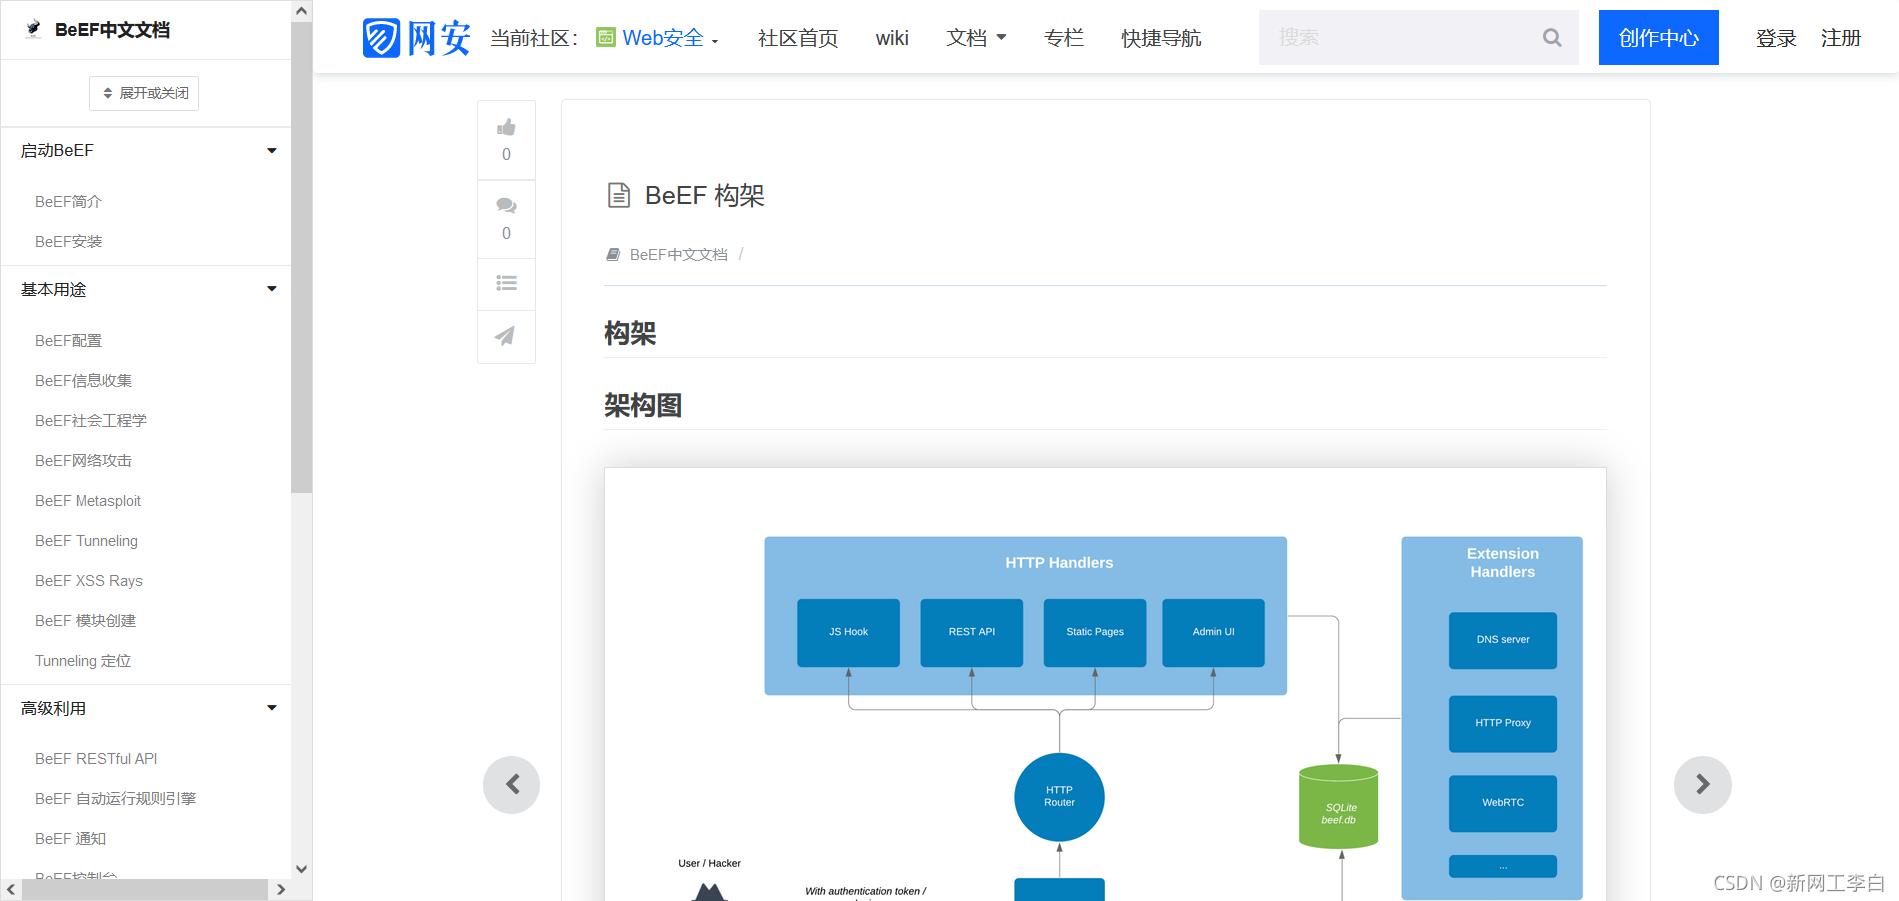Collapse the 基本用途 section

click(271, 289)
